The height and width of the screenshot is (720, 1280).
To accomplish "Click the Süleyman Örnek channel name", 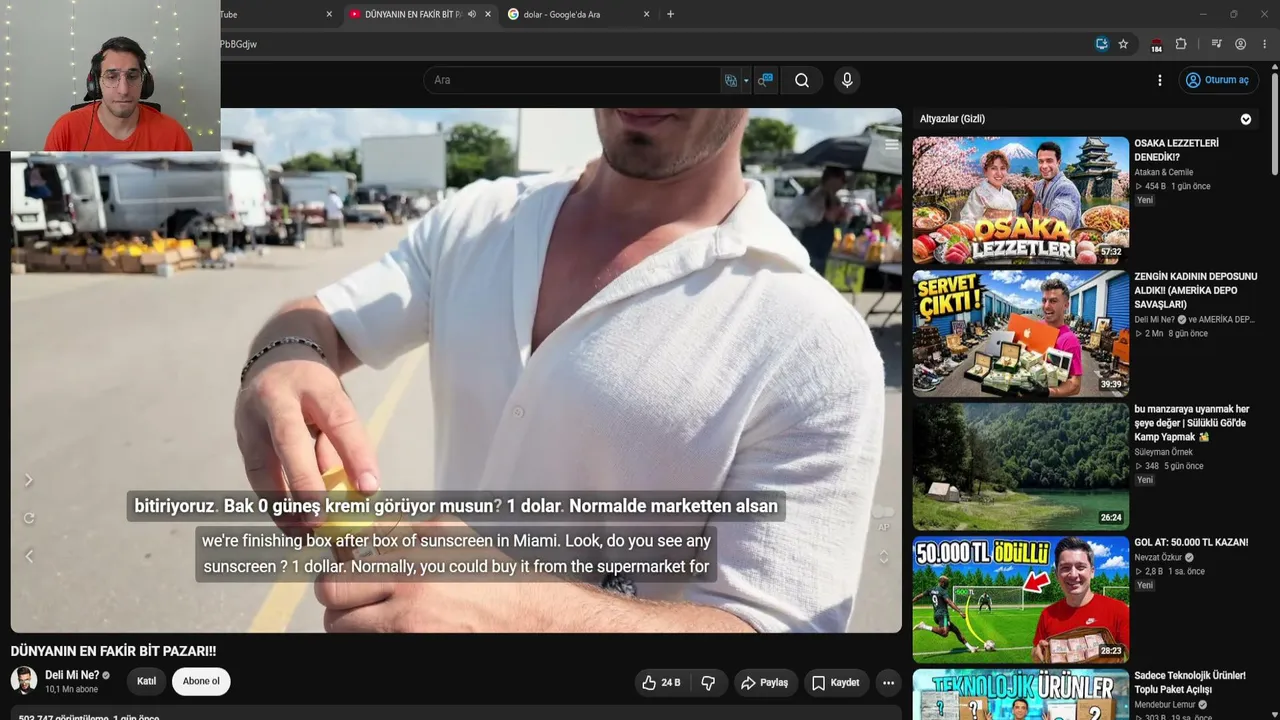I will point(1163,452).
